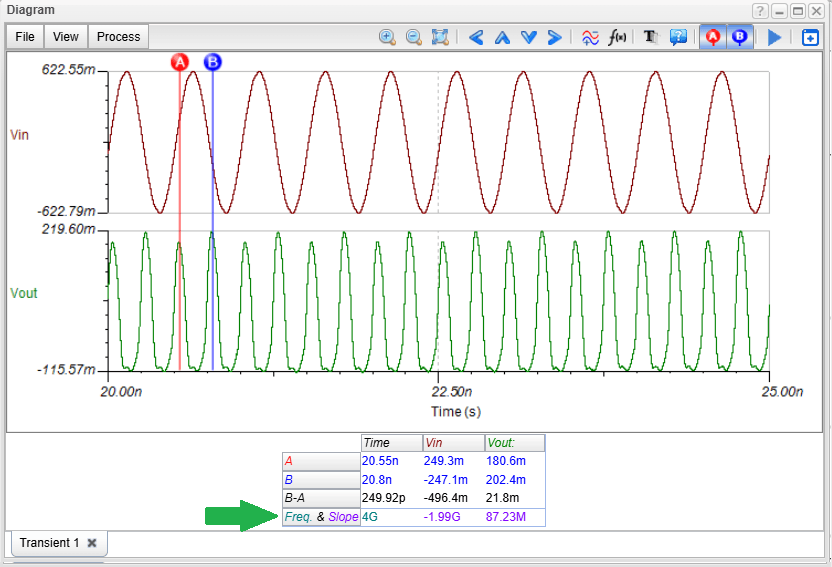The width and height of the screenshot is (832, 567).
Task: Click the zoom-to-fit icon
Action: pyautogui.click(x=440, y=37)
